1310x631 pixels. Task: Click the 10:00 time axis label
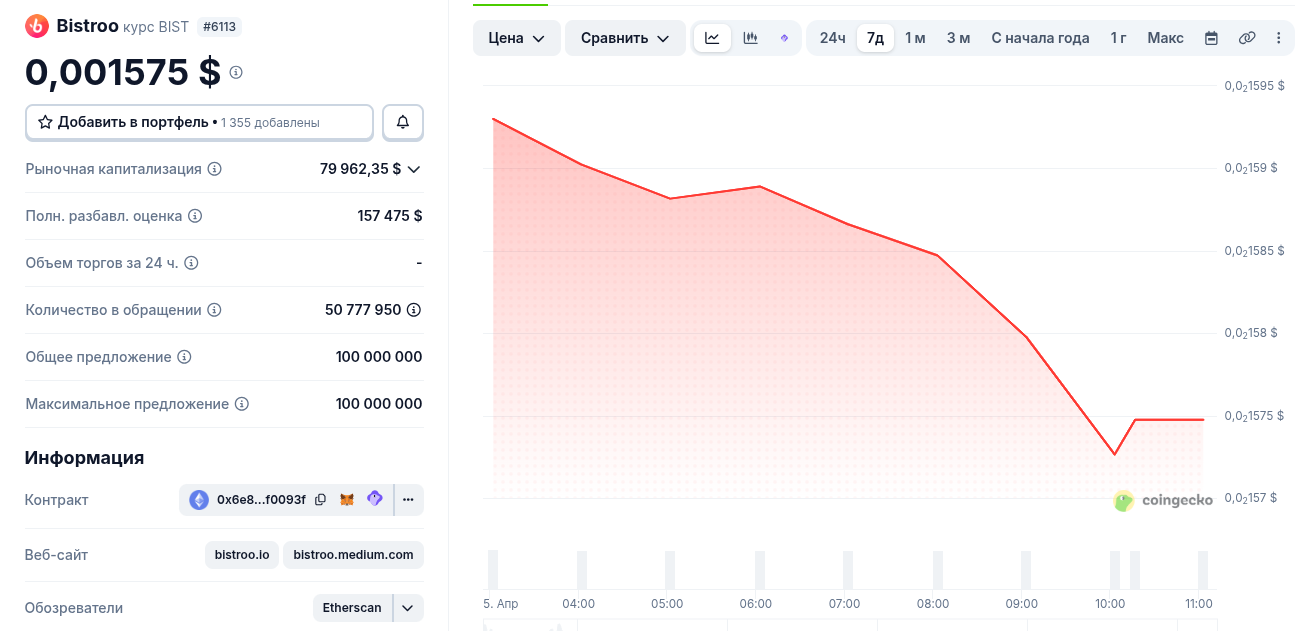1110,604
